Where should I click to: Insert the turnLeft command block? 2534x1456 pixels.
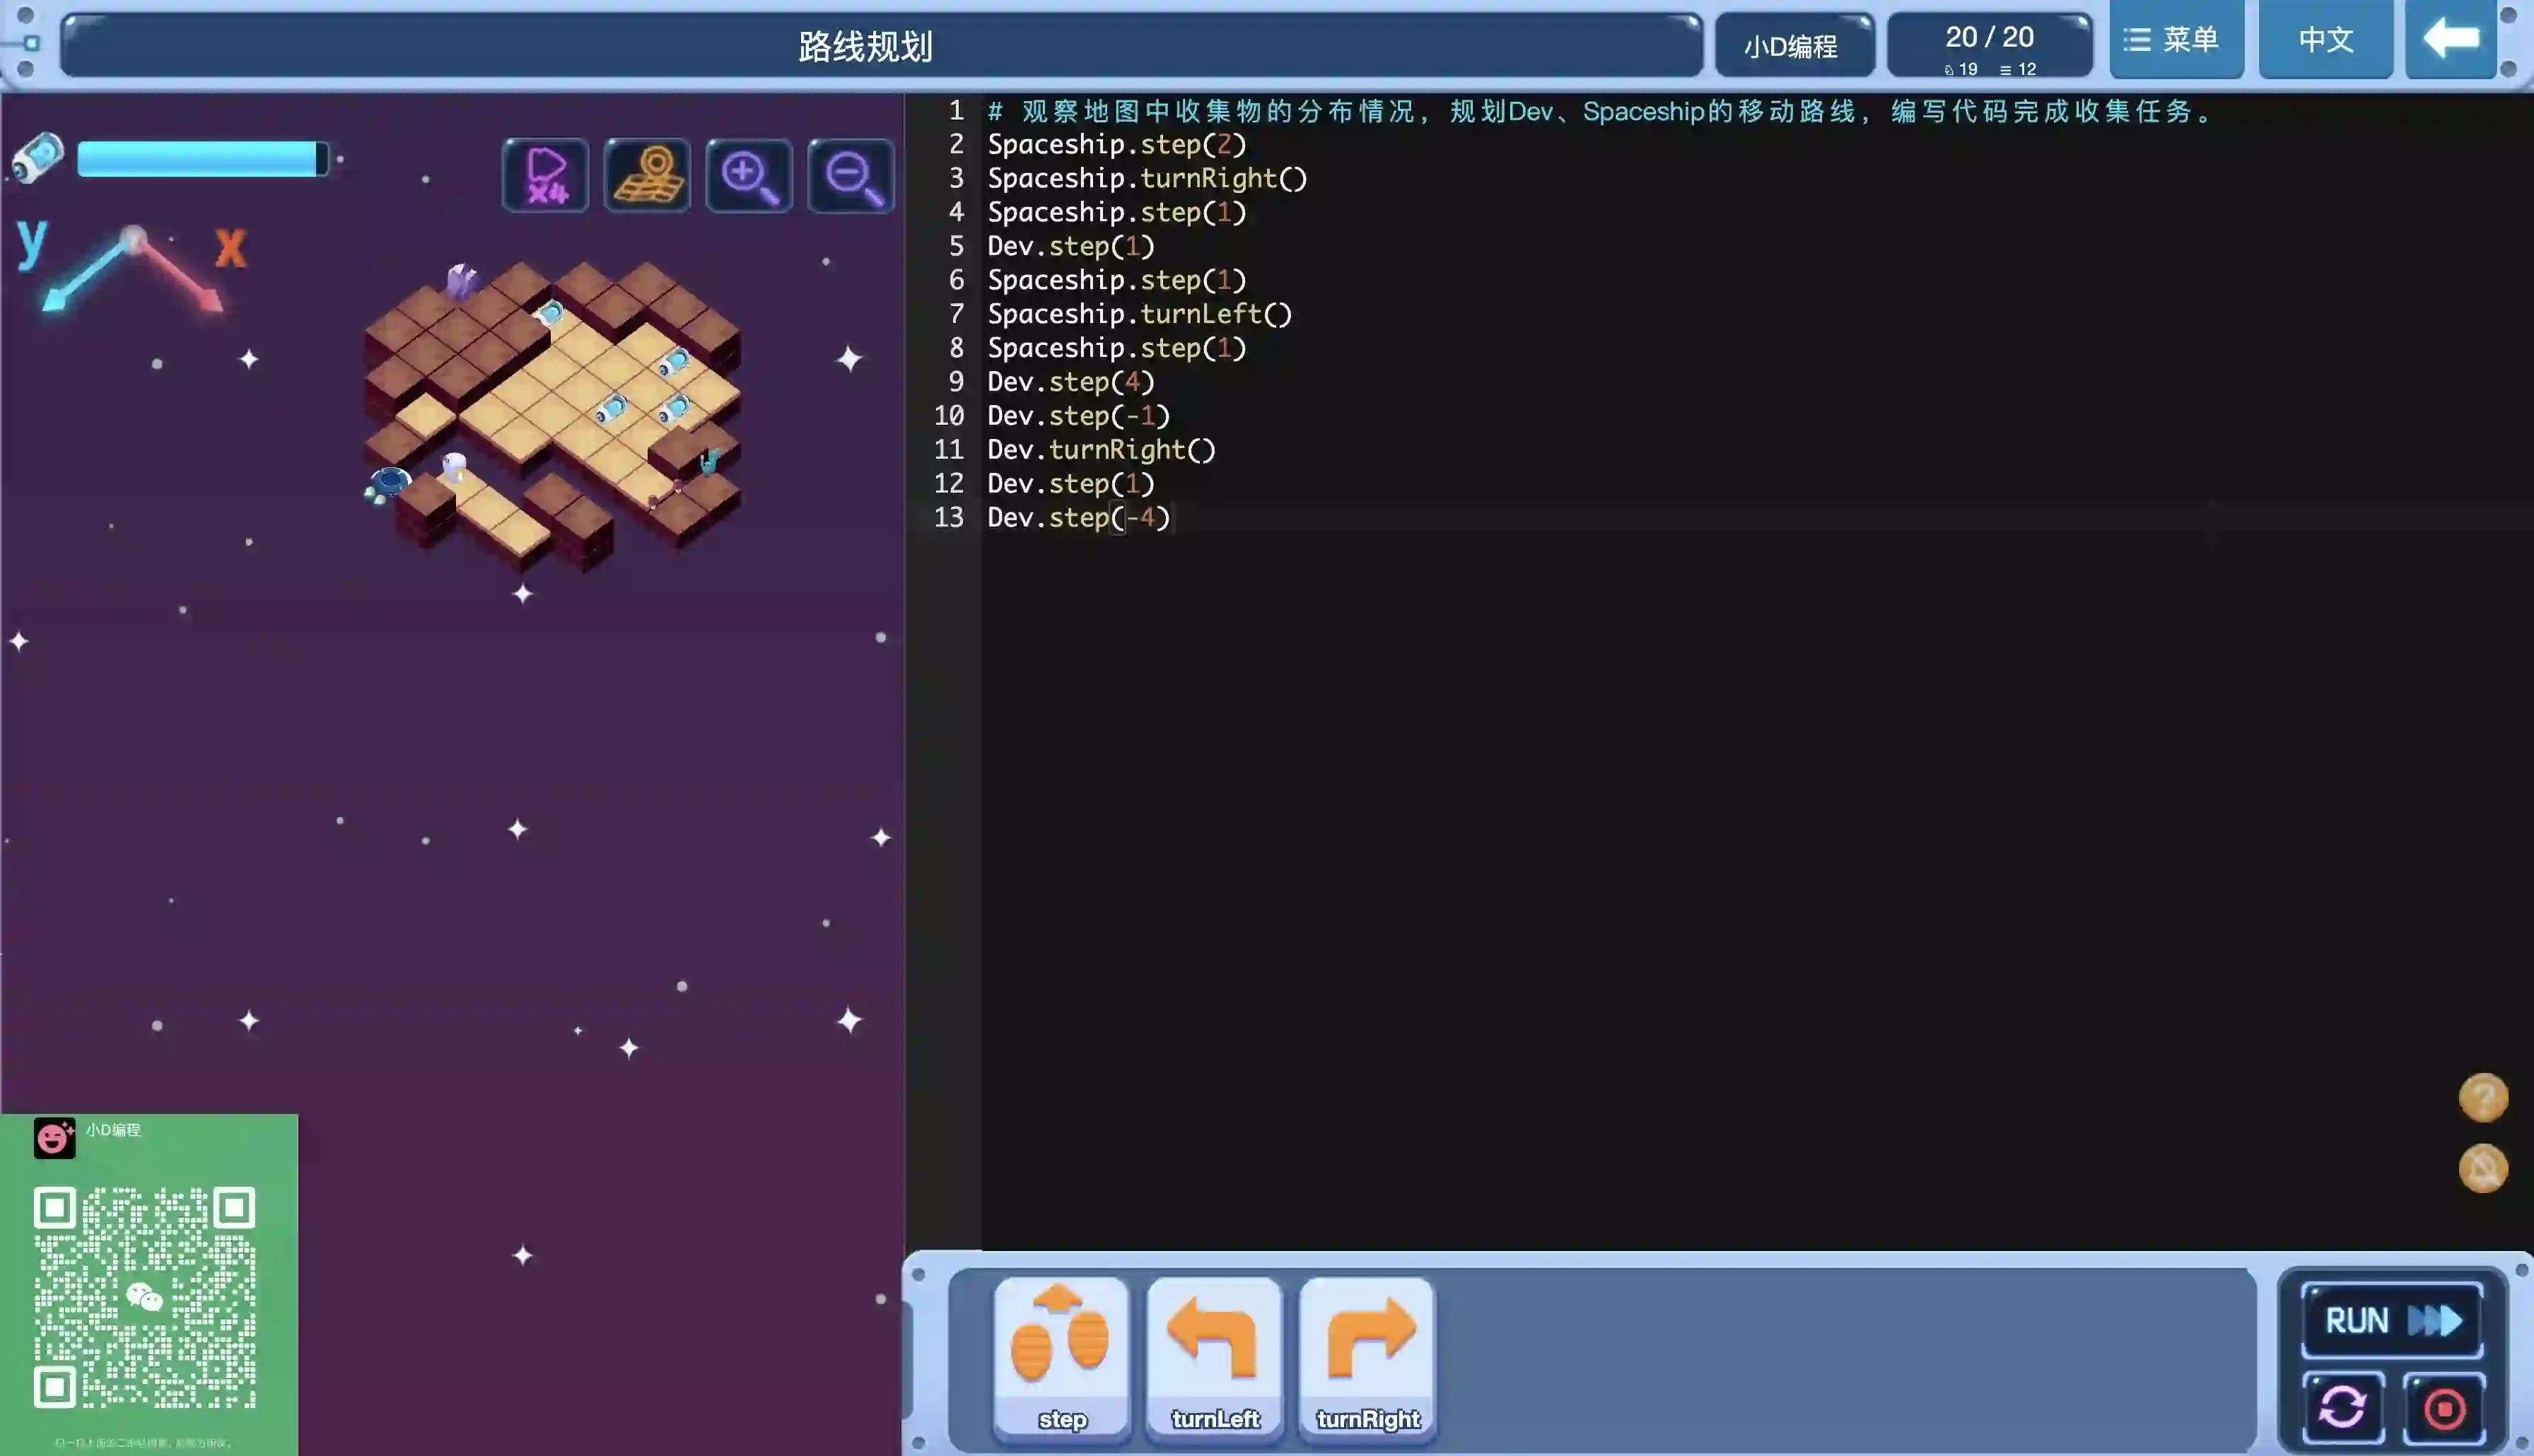pos(1214,1358)
